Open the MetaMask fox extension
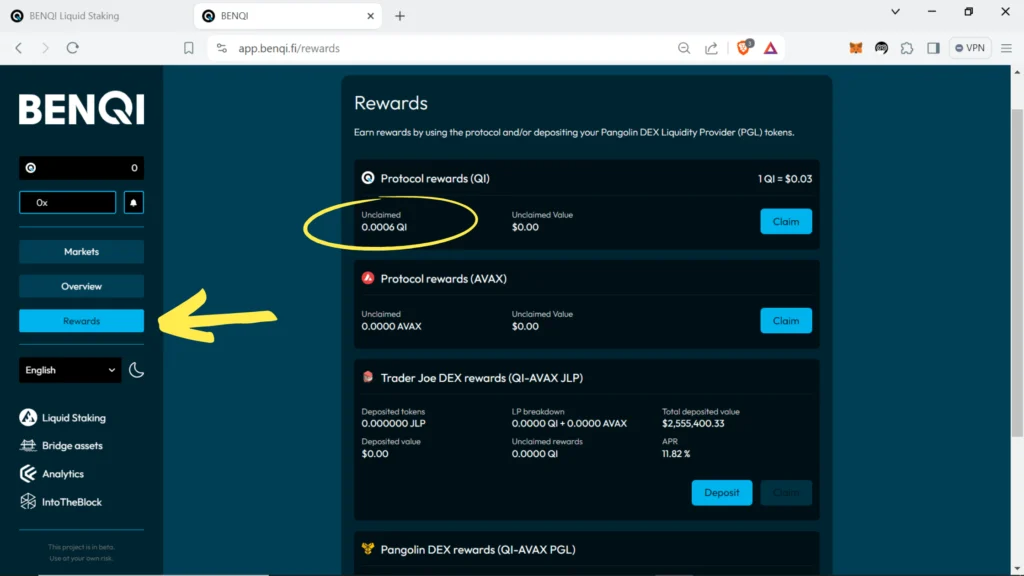 click(x=856, y=47)
